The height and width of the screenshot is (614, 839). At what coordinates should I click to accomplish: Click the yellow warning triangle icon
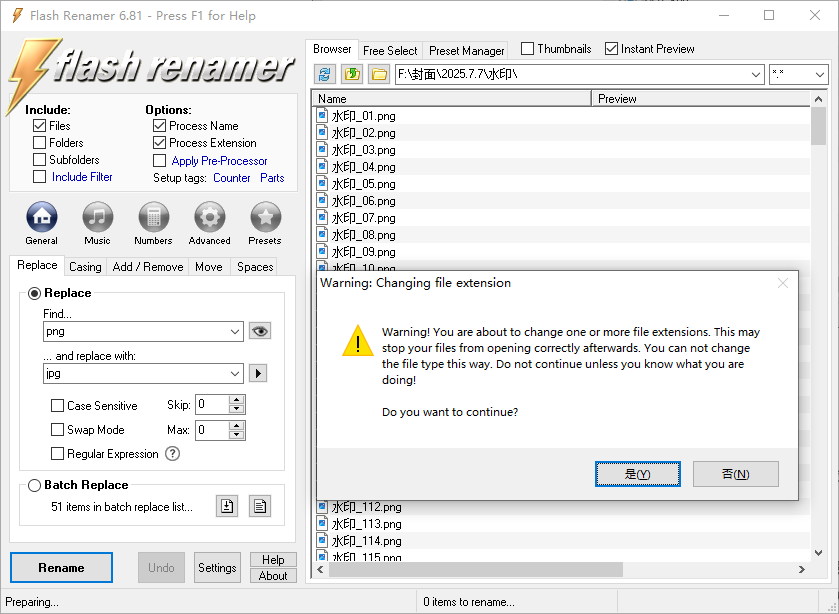click(x=358, y=340)
